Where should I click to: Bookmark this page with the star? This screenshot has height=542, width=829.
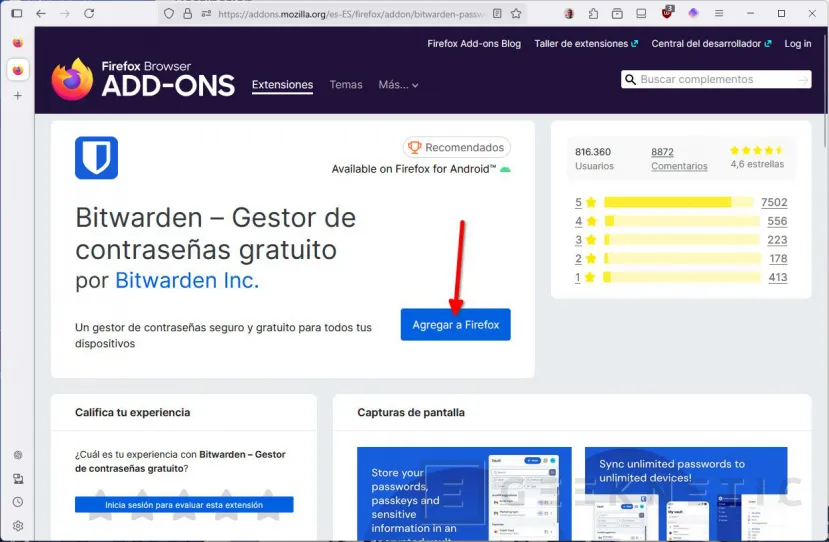(516, 14)
